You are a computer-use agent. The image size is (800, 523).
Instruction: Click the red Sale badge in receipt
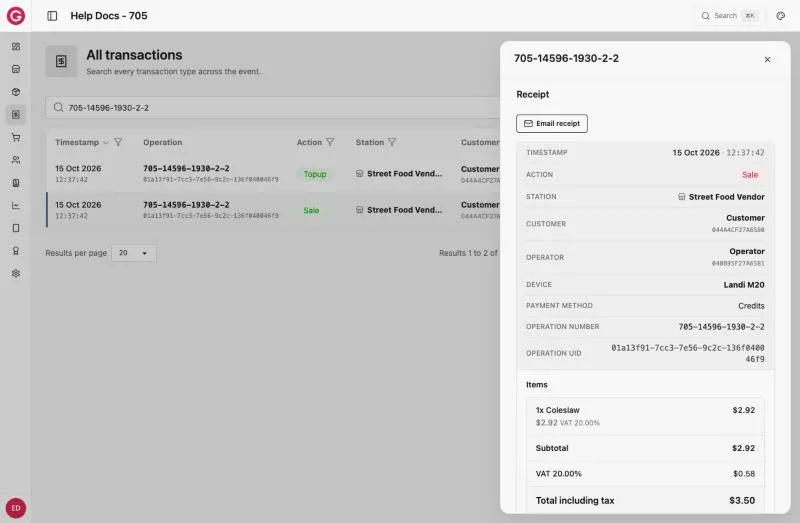point(749,175)
